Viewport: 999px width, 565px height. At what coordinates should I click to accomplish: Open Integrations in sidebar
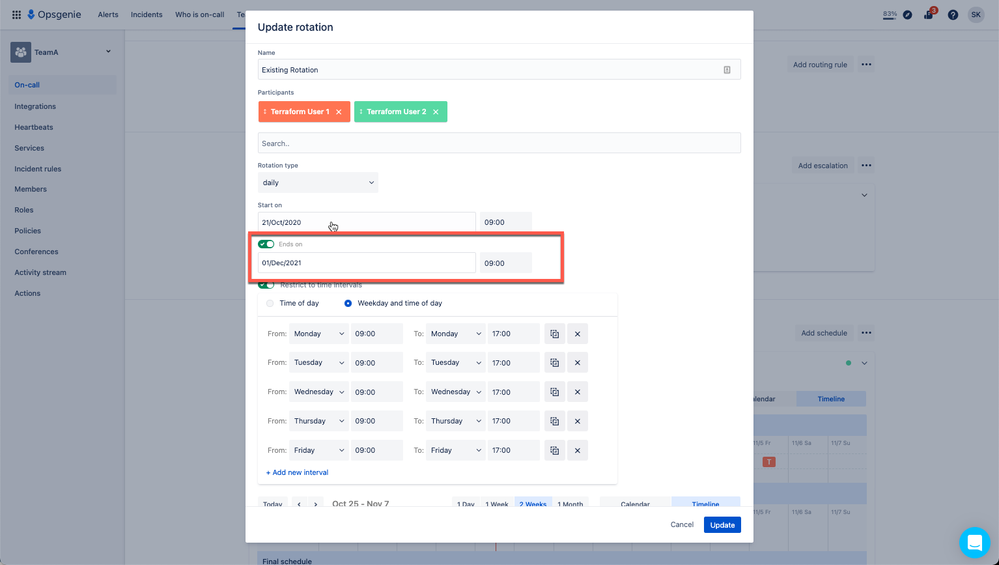click(35, 106)
